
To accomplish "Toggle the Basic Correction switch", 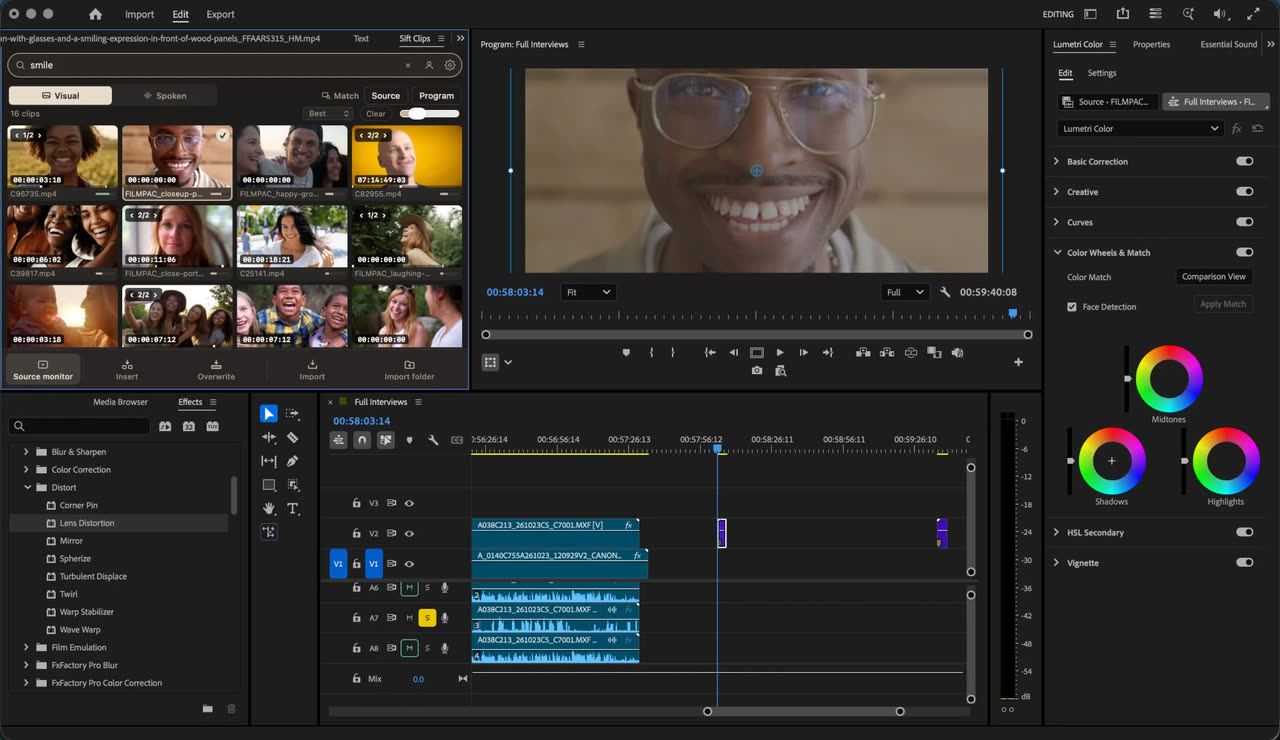I will tap(1244, 161).
